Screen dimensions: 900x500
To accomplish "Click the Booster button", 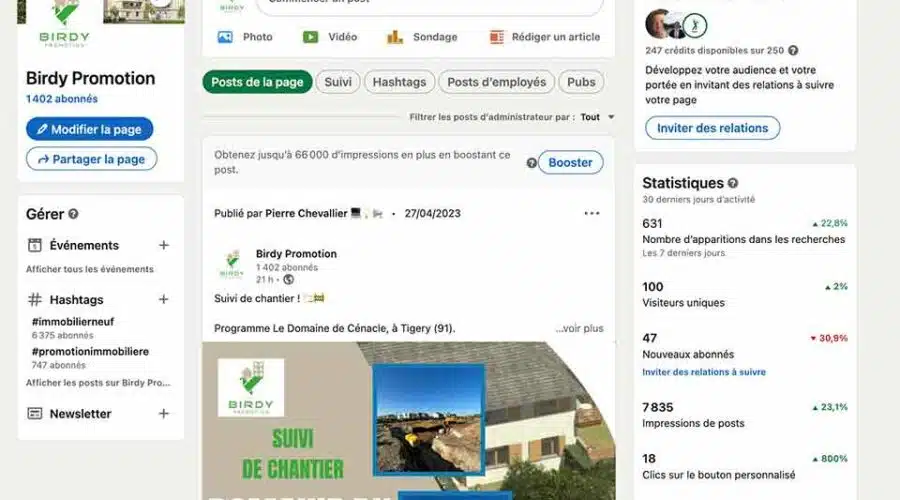I will [x=570, y=162].
